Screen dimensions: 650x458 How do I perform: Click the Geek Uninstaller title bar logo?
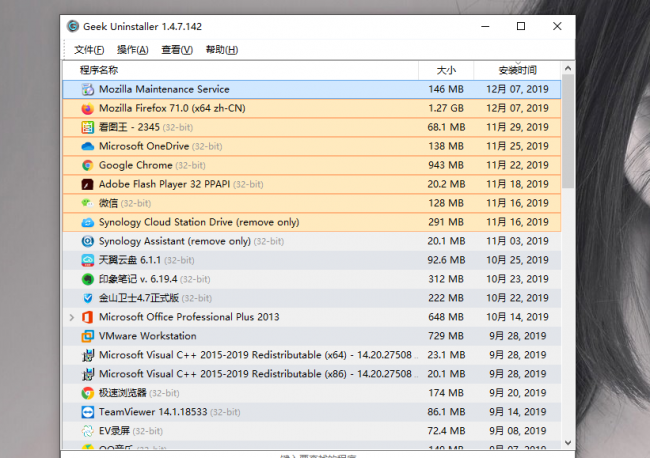coord(73,27)
